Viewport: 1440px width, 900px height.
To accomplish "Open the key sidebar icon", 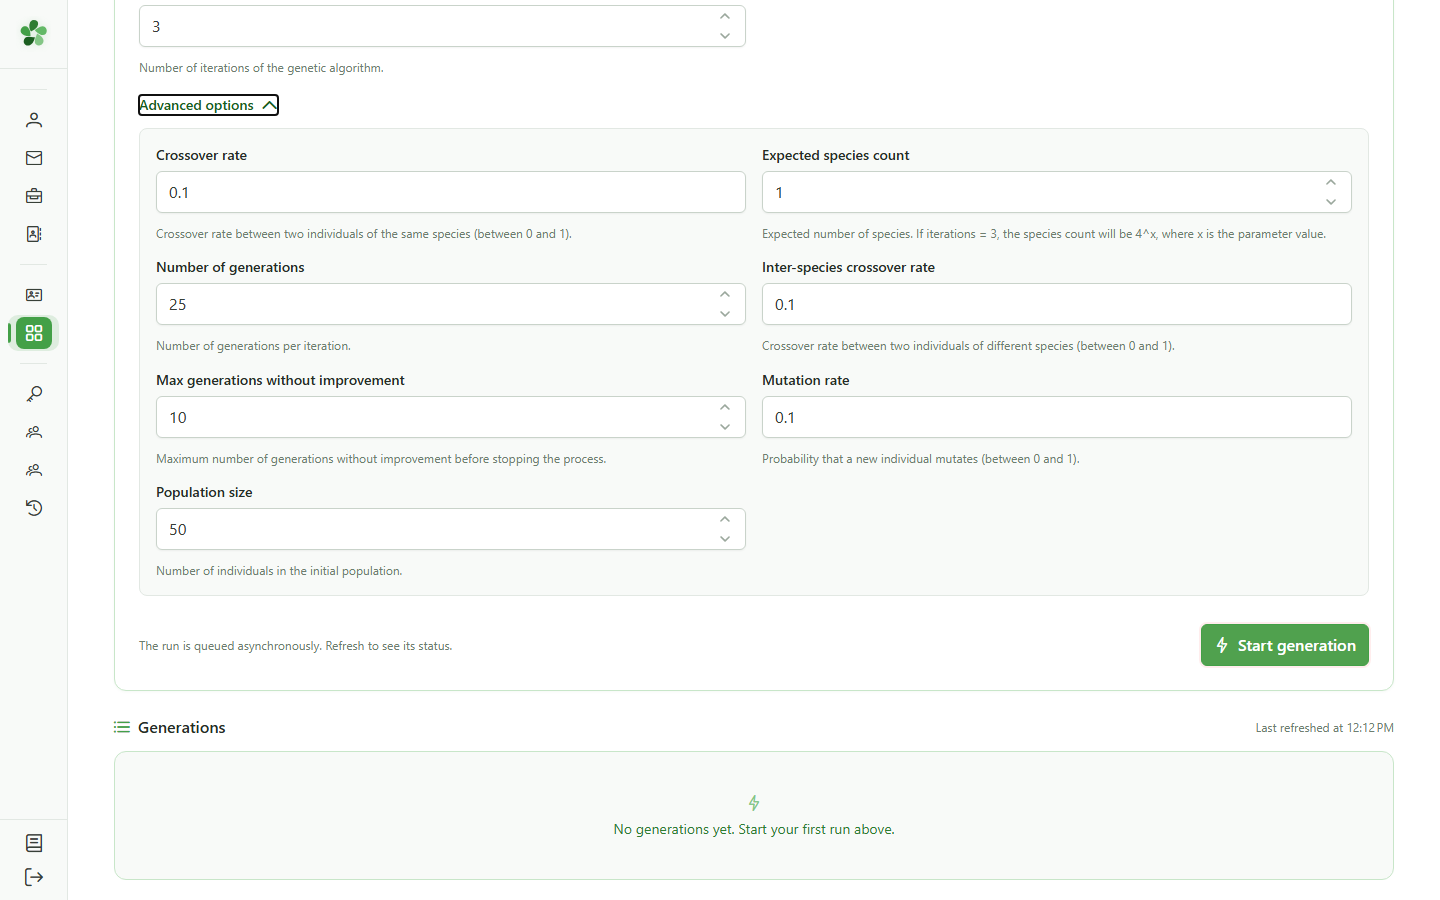I will point(34,394).
